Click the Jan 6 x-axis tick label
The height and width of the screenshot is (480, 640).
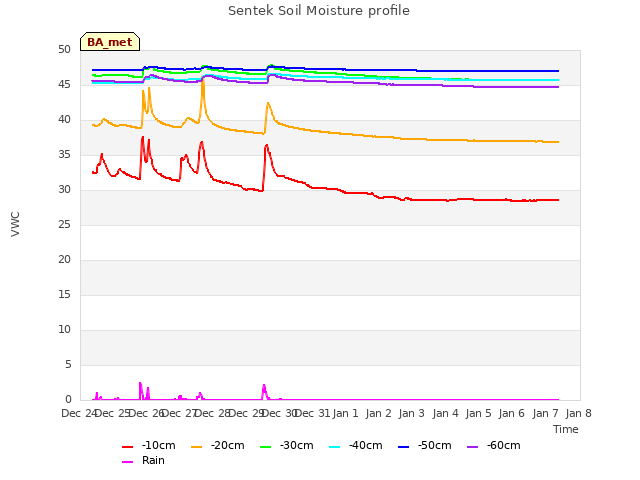click(x=512, y=413)
